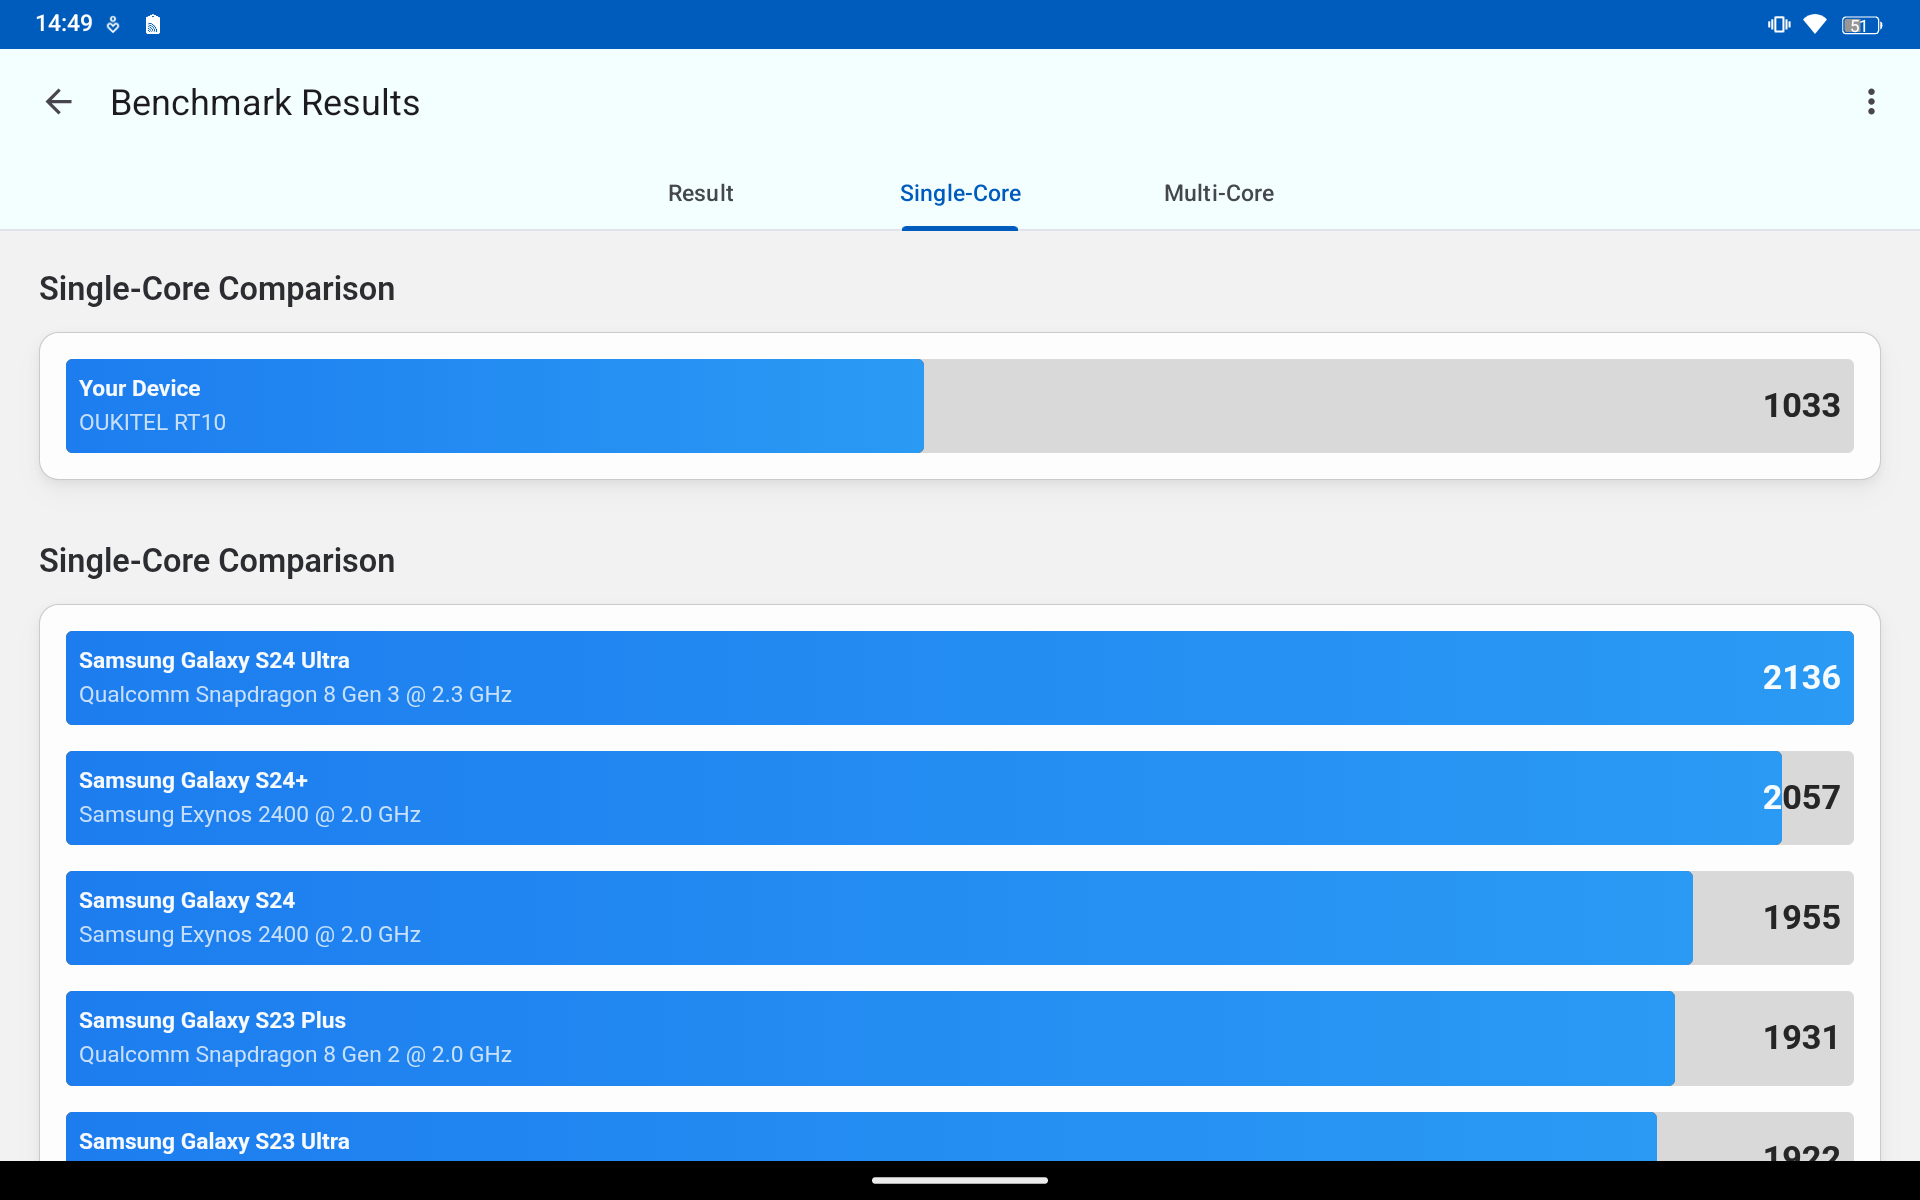The width and height of the screenshot is (1920, 1200).
Task: Select the Single-Core tab
Action: pyautogui.click(x=960, y=193)
